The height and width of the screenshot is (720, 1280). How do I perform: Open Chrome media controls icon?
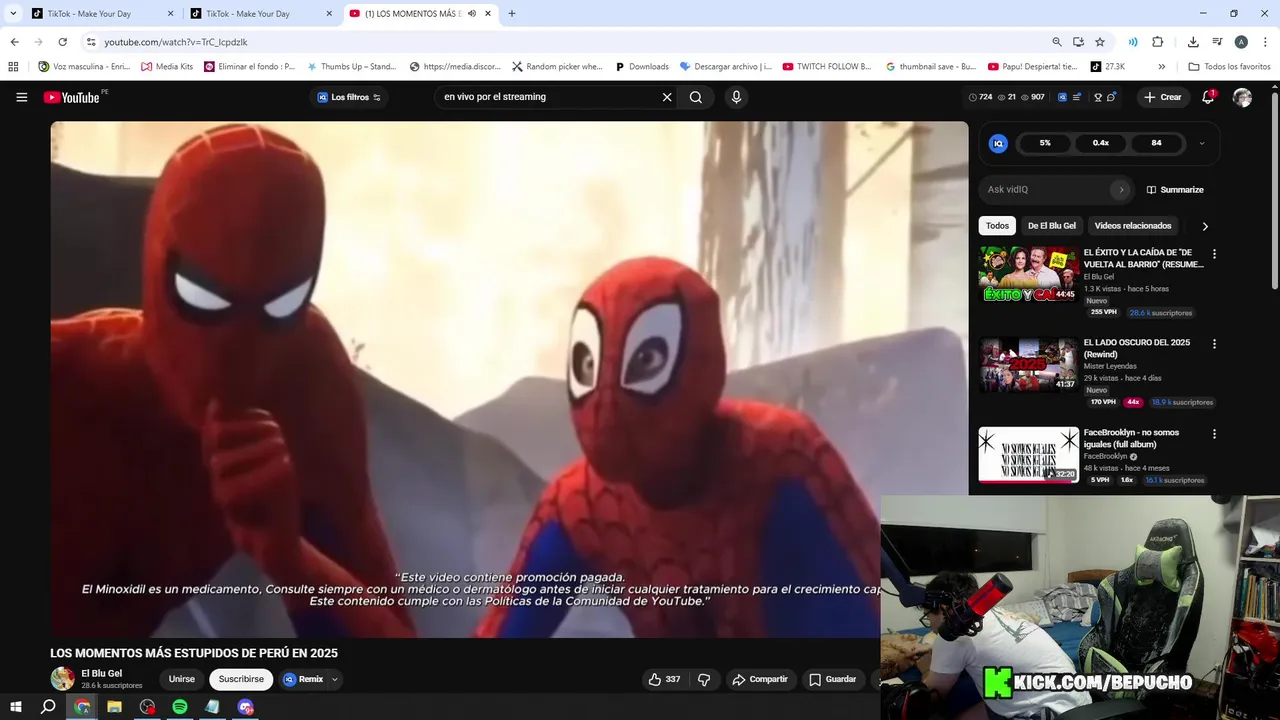tap(1217, 42)
